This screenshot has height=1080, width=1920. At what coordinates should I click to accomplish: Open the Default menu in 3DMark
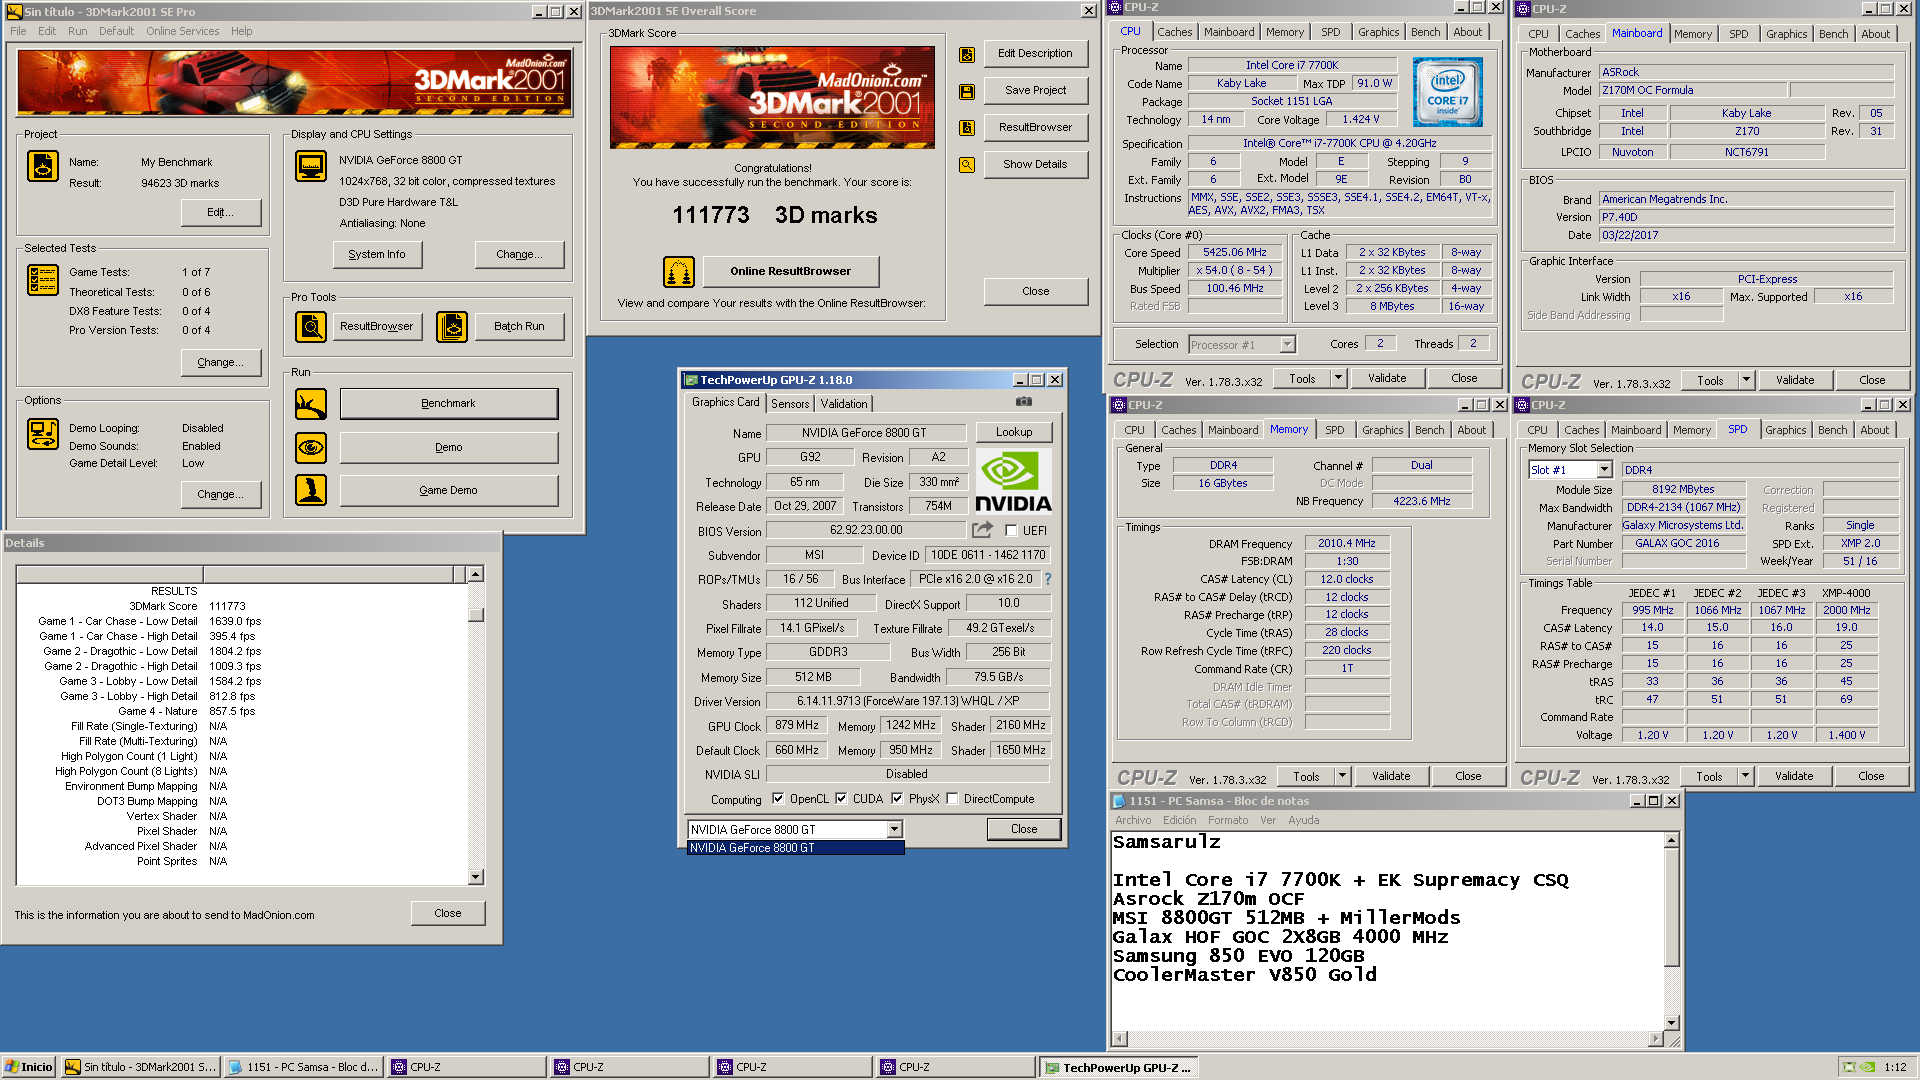pyautogui.click(x=116, y=31)
